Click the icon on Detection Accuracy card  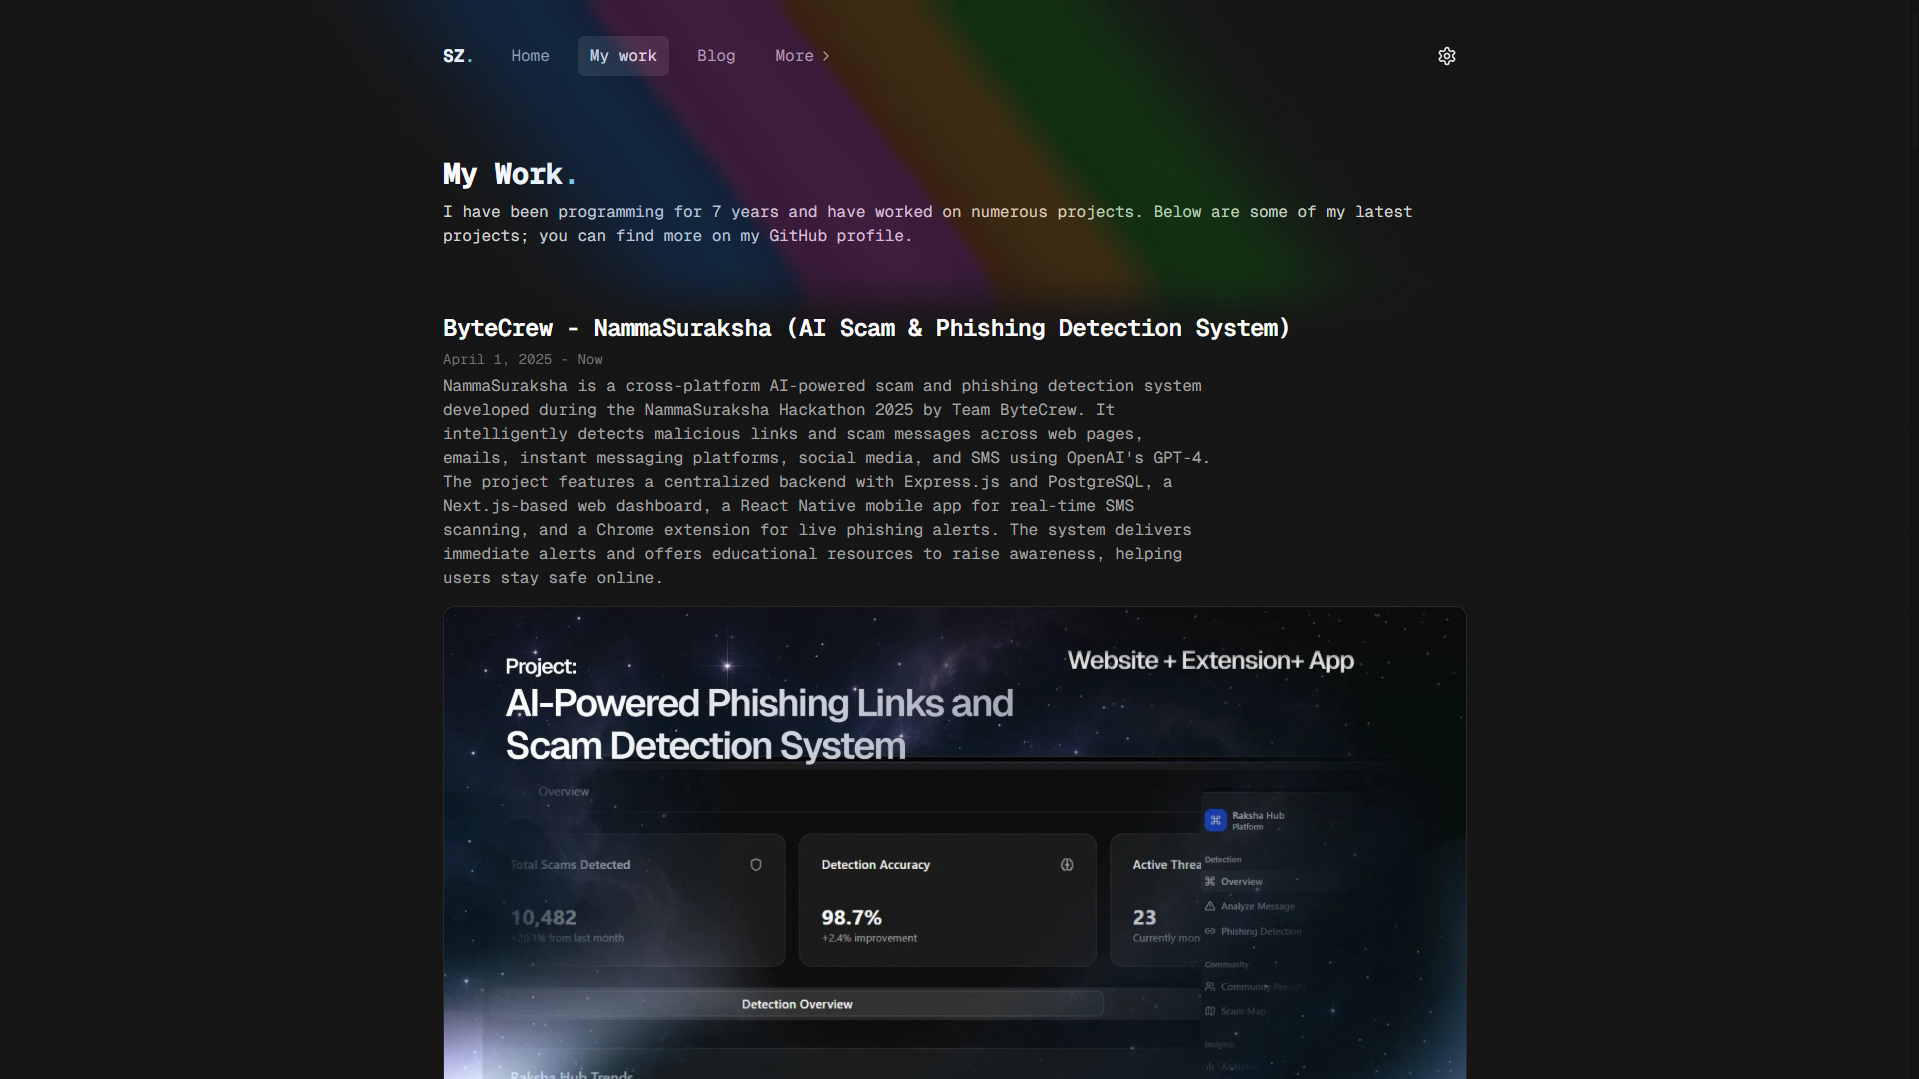[1067, 865]
